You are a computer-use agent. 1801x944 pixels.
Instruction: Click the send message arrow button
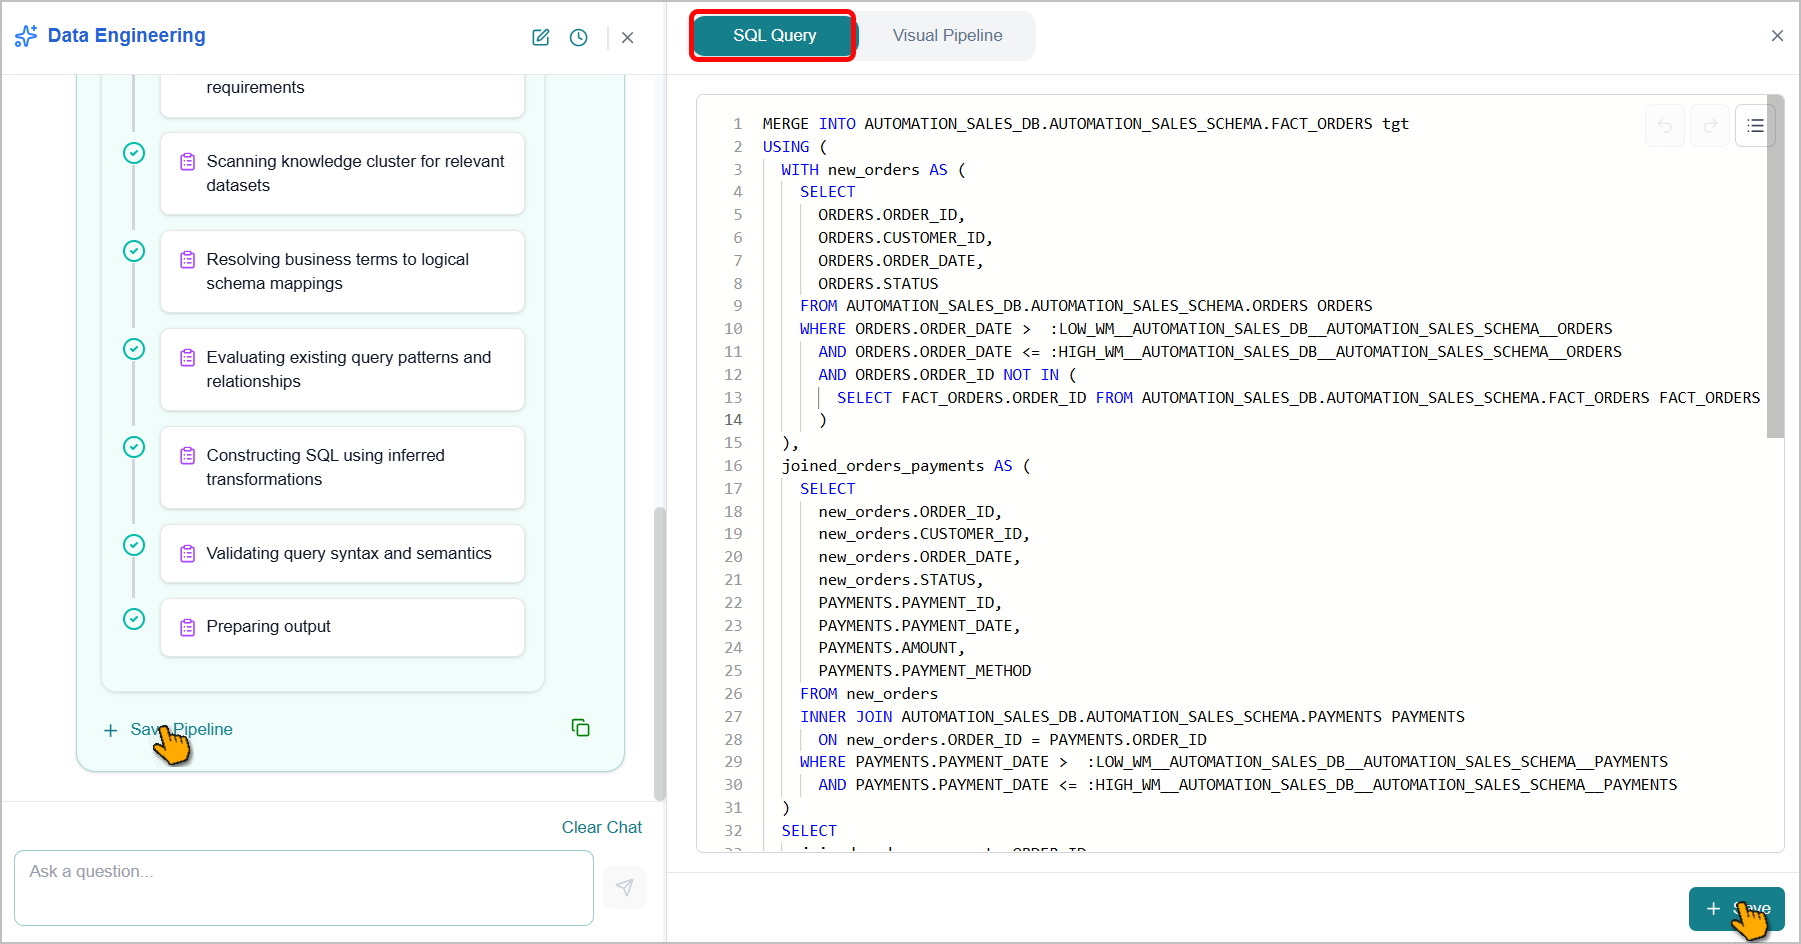tap(625, 888)
